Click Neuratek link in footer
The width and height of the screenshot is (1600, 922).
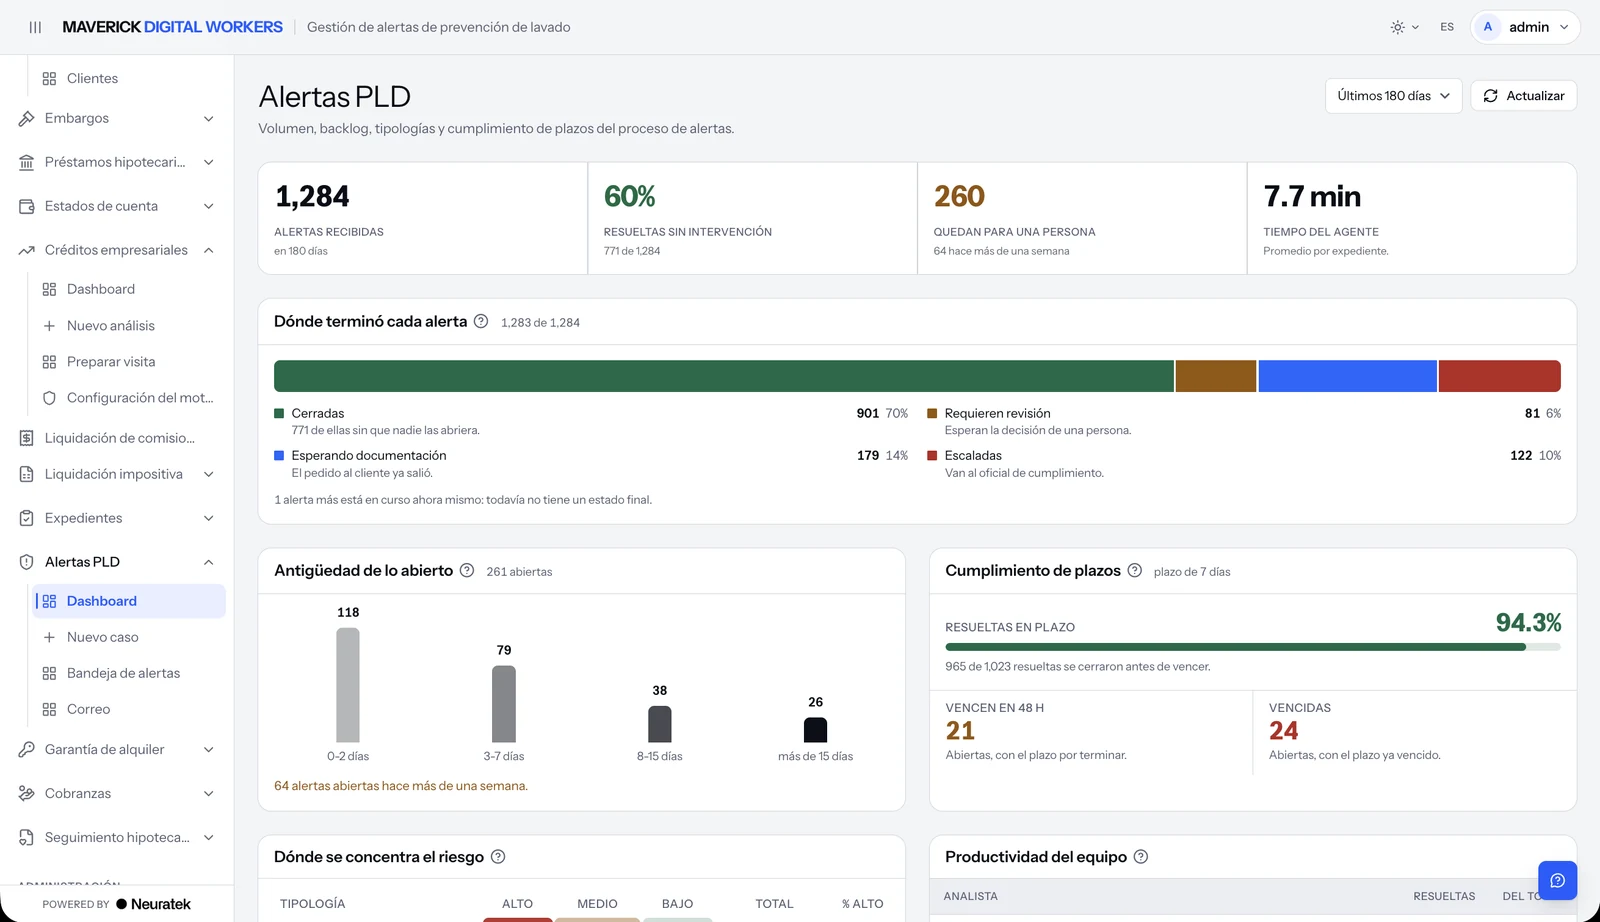tap(153, 904)
